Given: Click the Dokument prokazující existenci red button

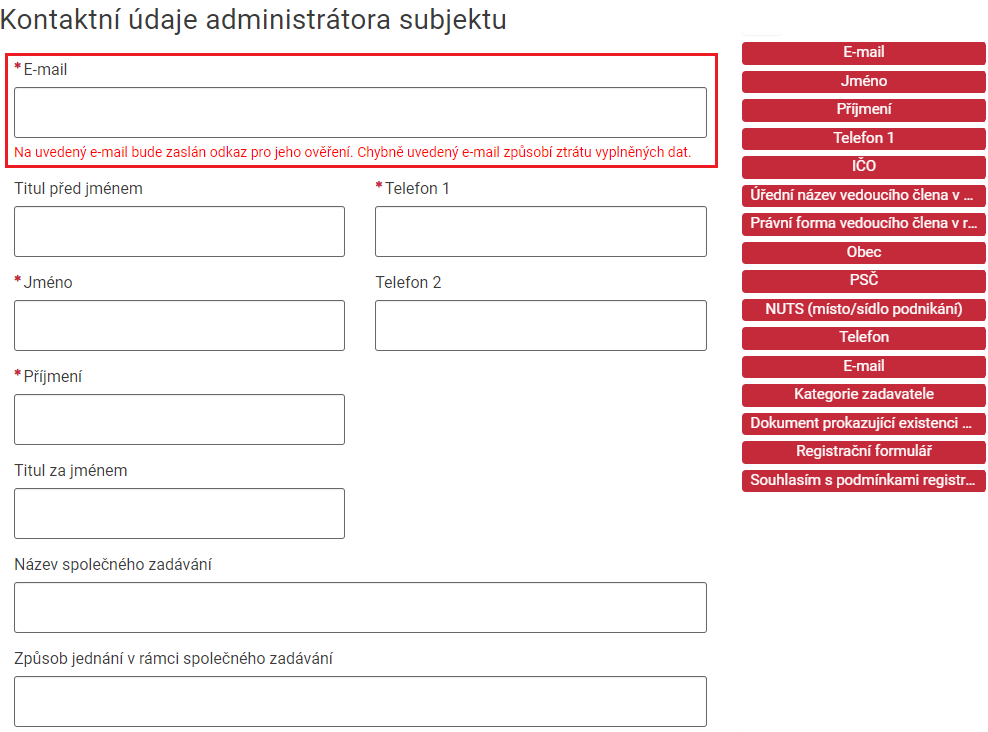Looking at the screenshot, I should pos(863,424).
